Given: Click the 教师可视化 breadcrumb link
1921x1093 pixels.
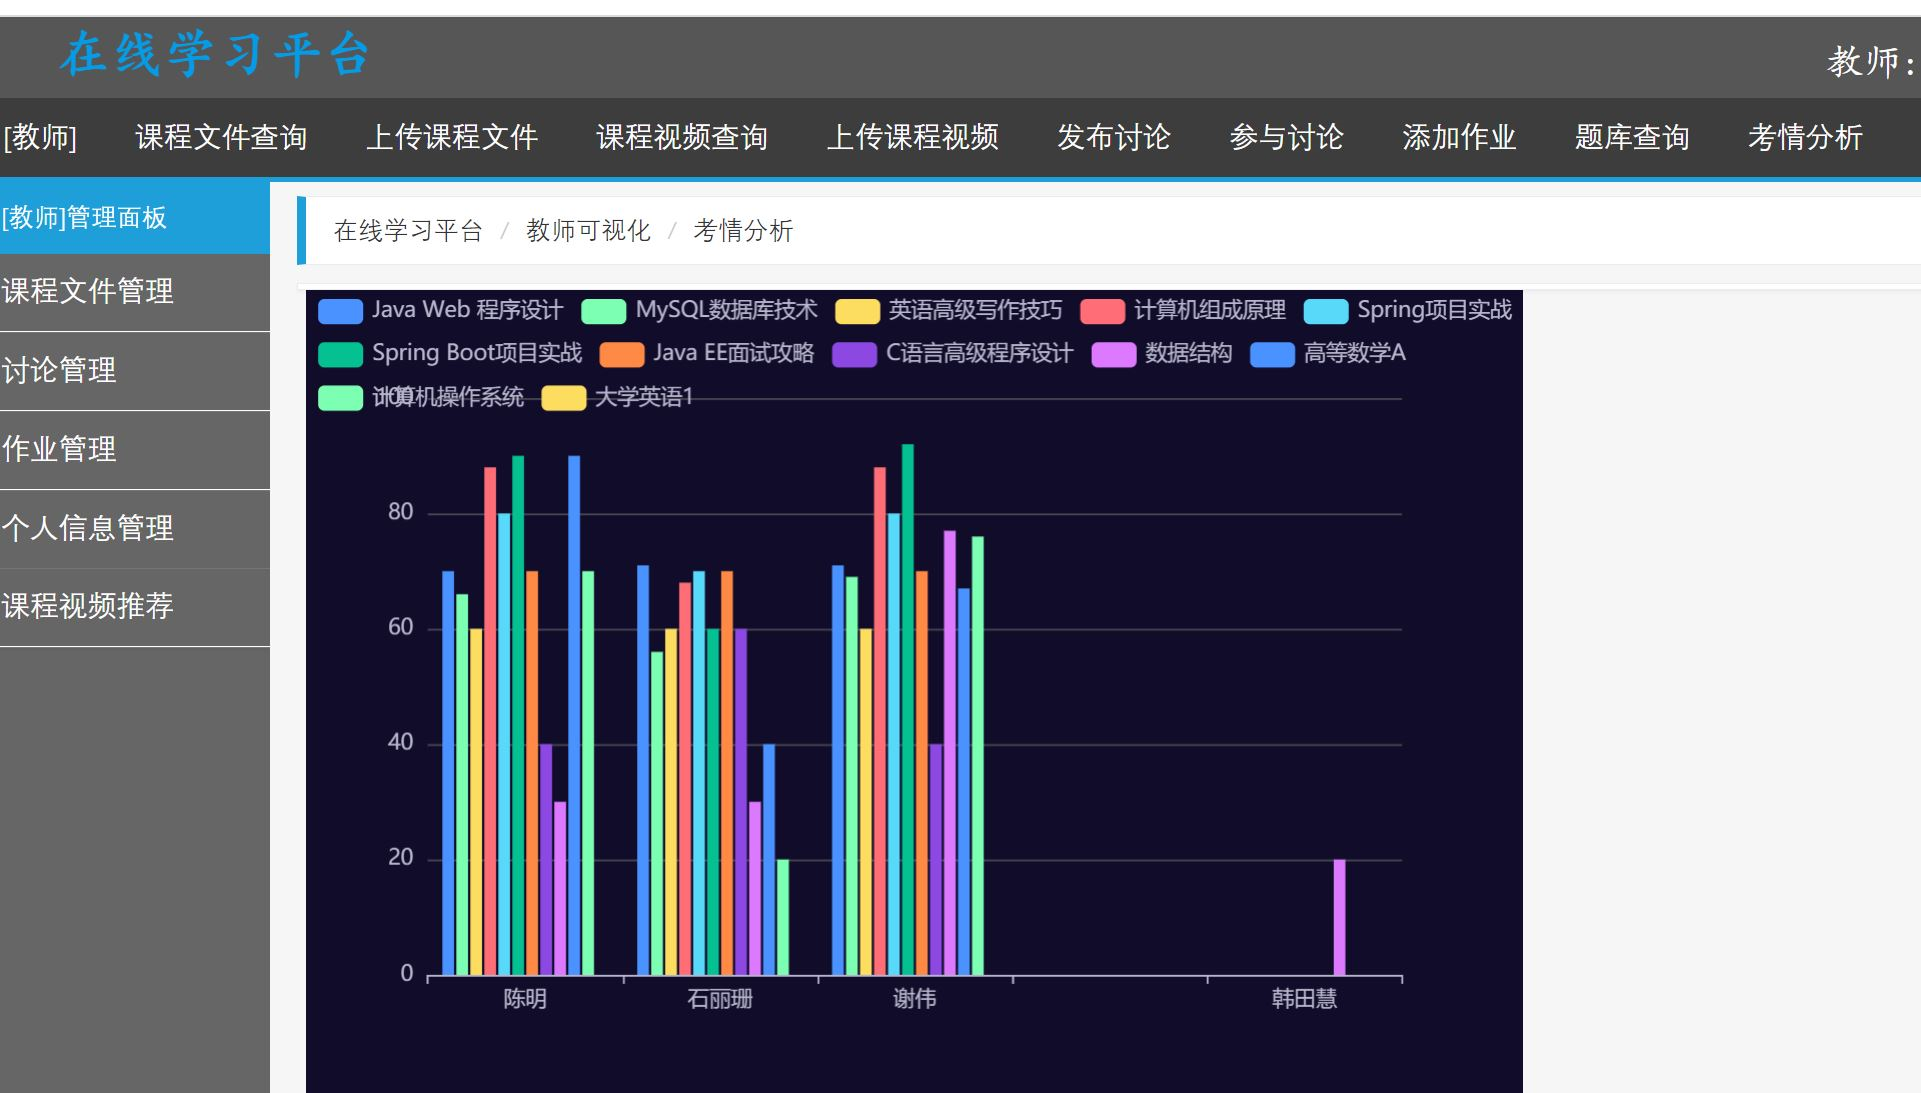Looking at the screenshot, I should coord(588,231).
